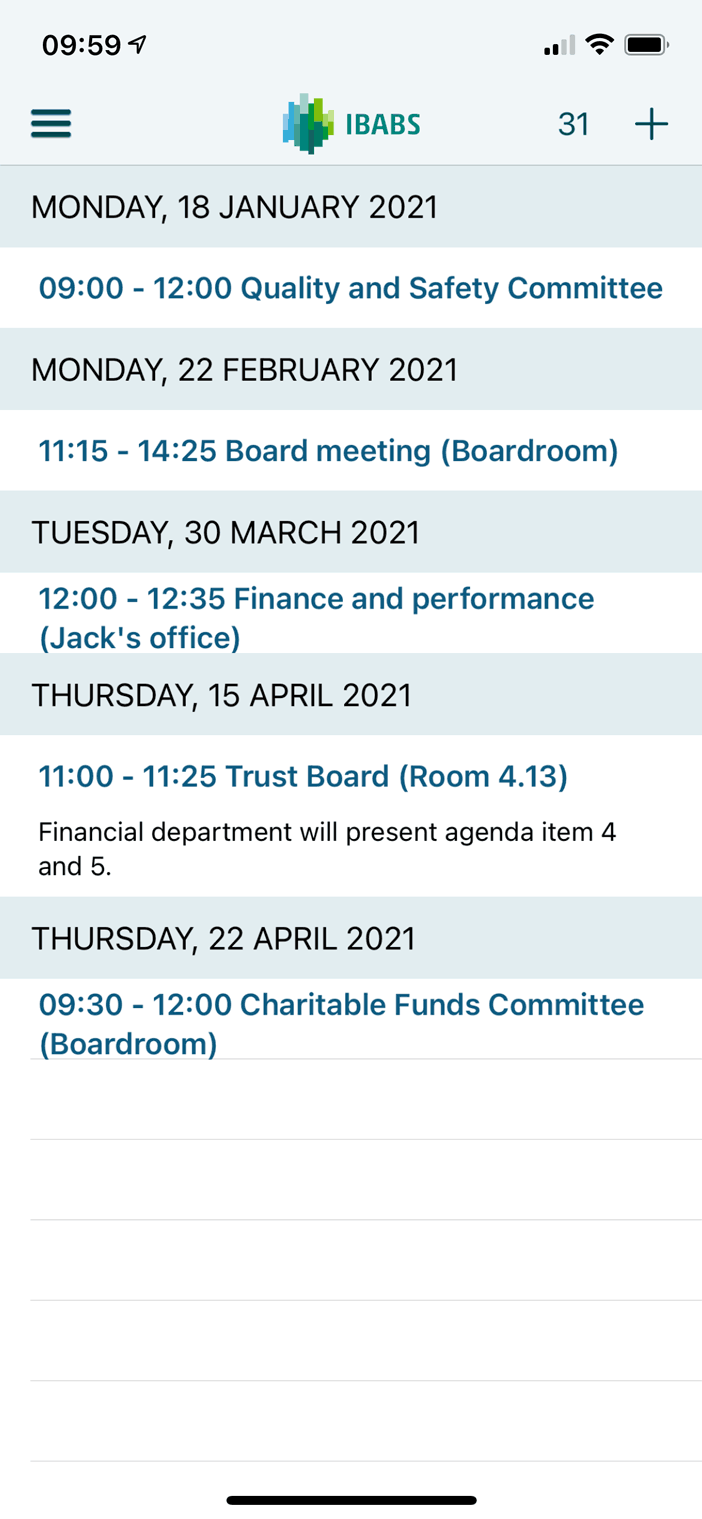Tap the IBABS logo

pyautogui.click(x=351, y=124)
